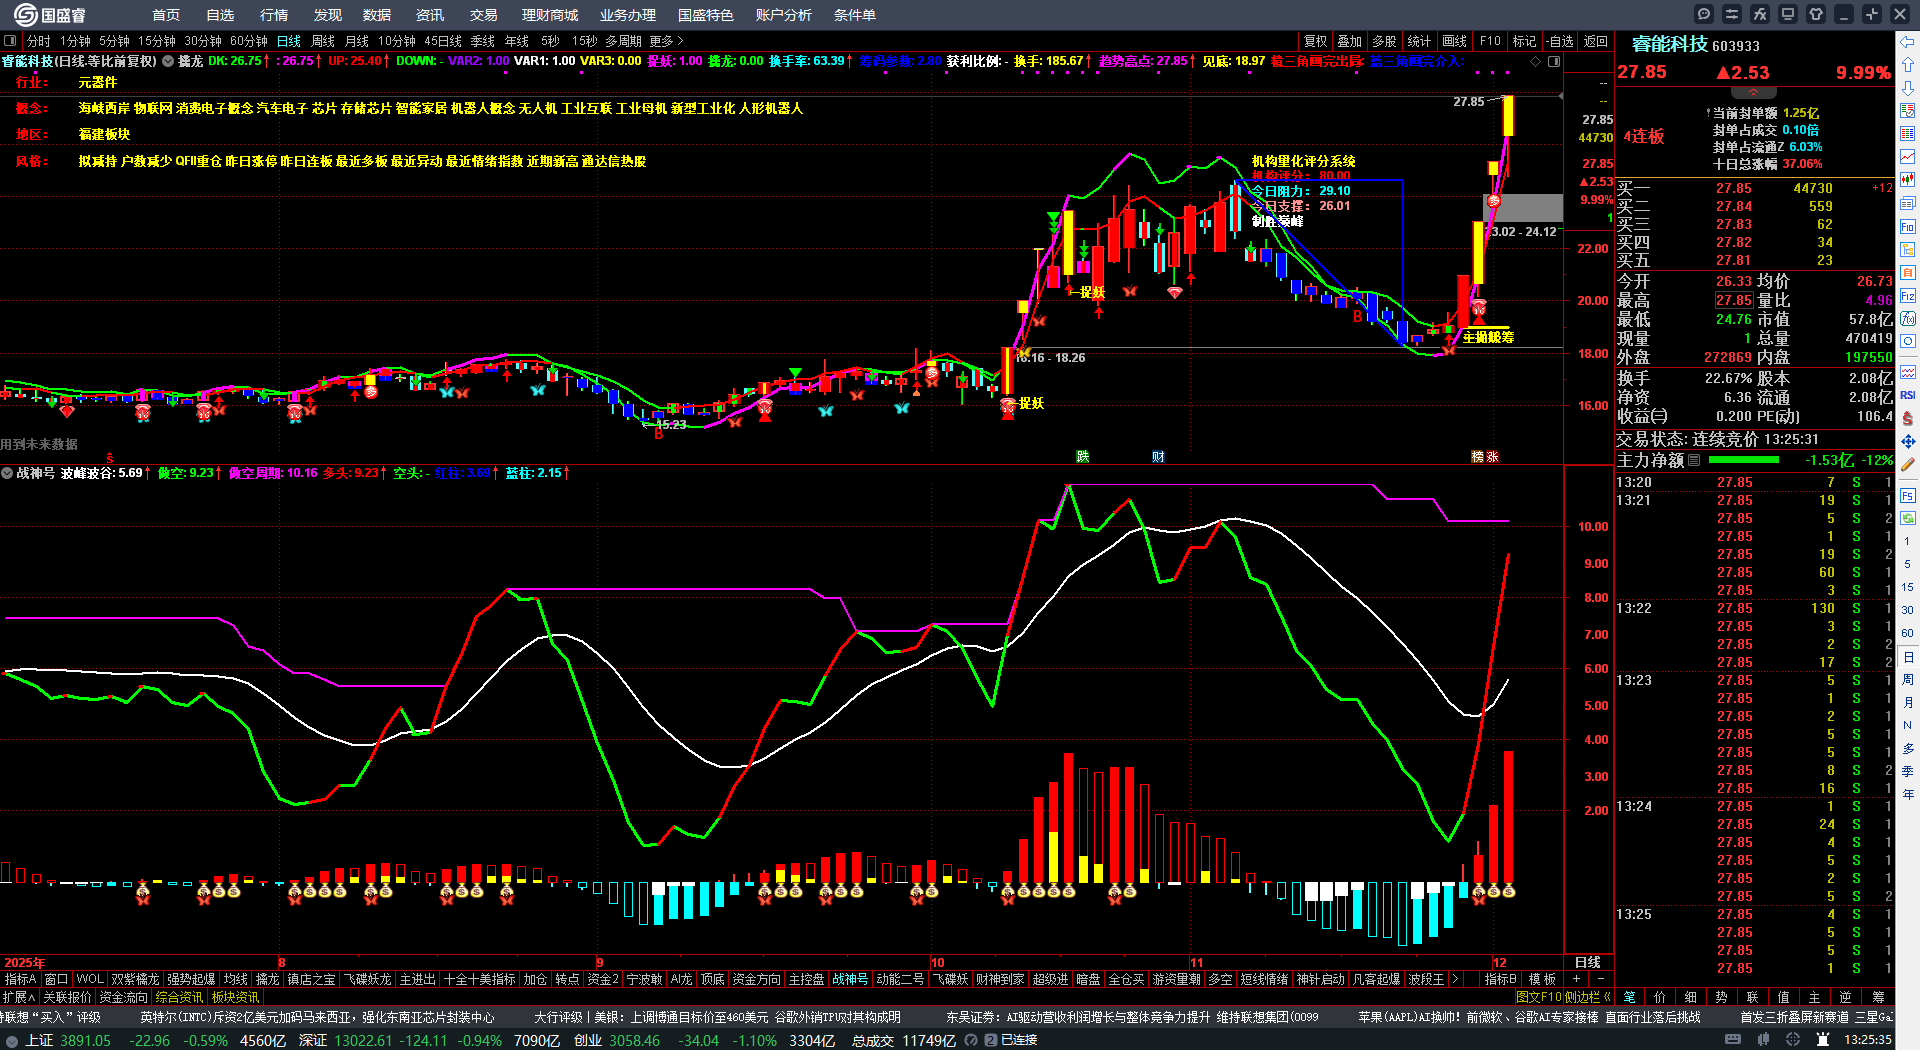Click the 画线 drawing button
Viewport: 1920px width, 1050px height.
pos(1454,41)
